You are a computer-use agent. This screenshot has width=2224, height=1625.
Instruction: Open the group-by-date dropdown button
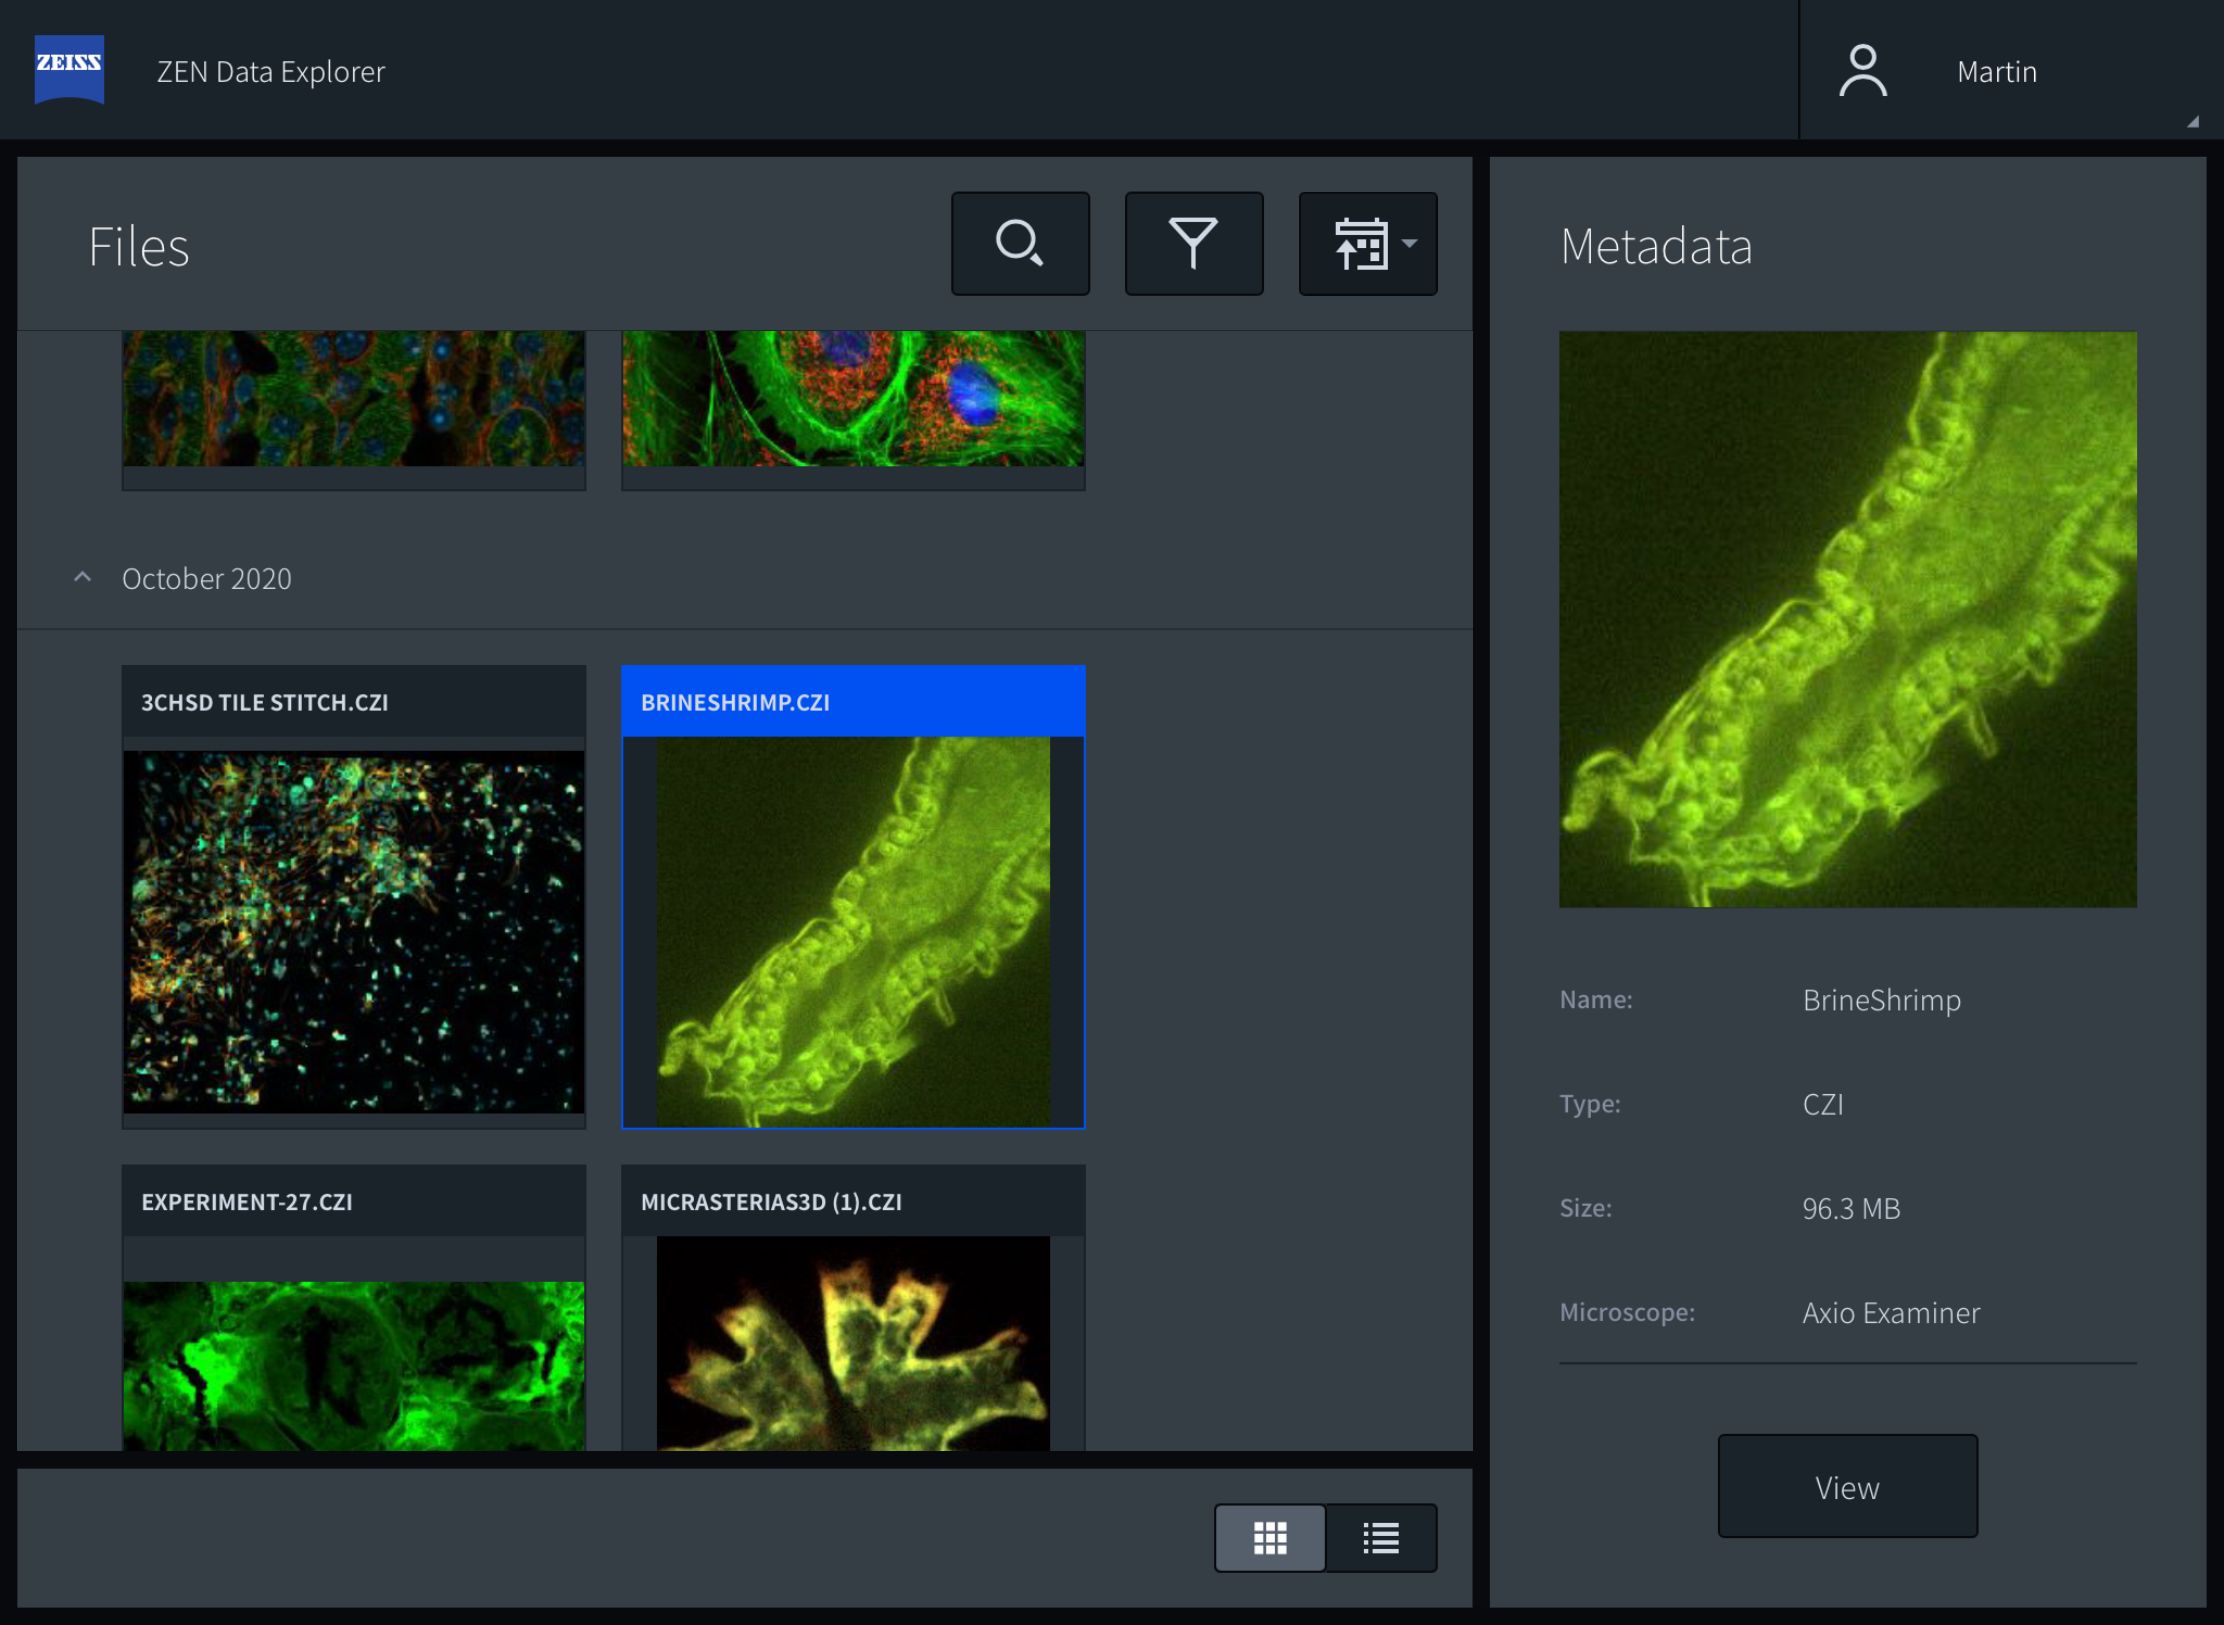click(1368, 243)
